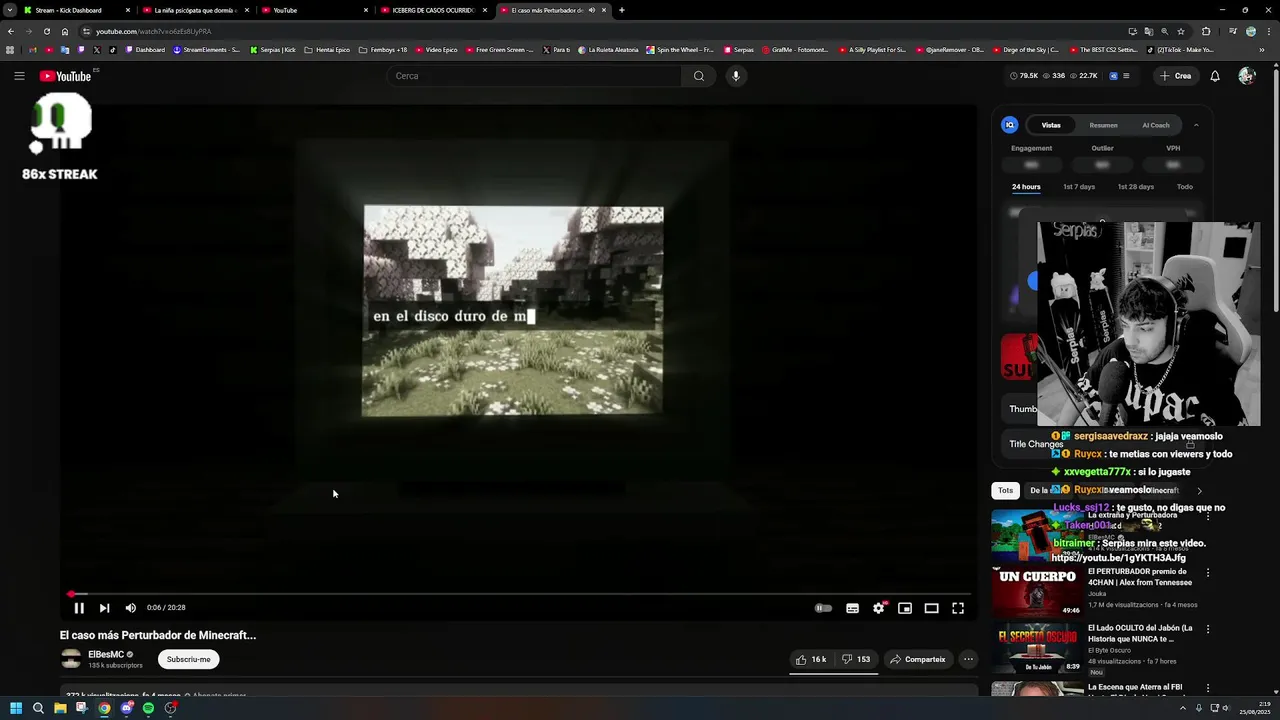This screenshot has width=1280, height=720.
Task: Open a new browser tab
Action: click(621, 10)
